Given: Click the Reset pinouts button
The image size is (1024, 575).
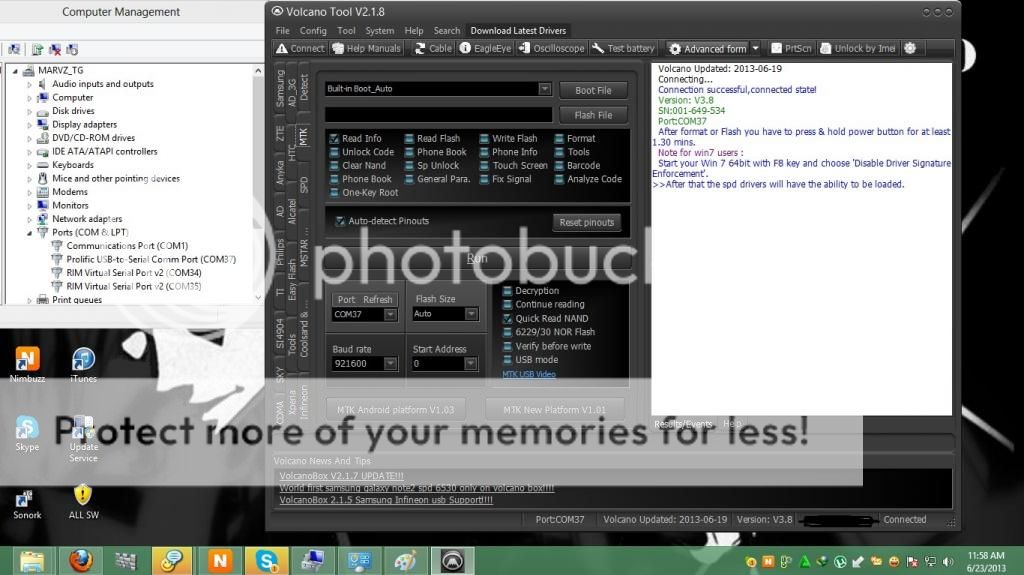Looking at the screenshot, I should [x=586, y=222].
